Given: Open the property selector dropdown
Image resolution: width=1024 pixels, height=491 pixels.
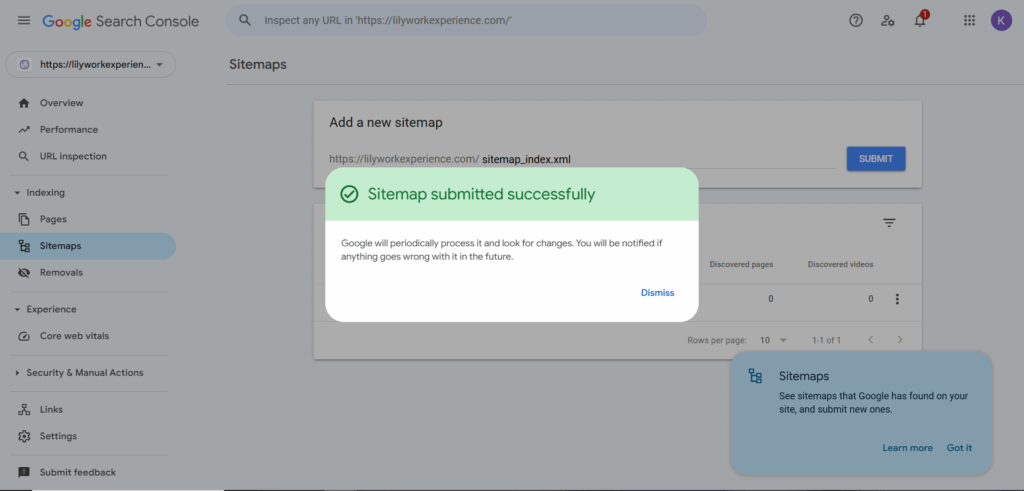Looking at the screenshot, I should tap(90, 65).
